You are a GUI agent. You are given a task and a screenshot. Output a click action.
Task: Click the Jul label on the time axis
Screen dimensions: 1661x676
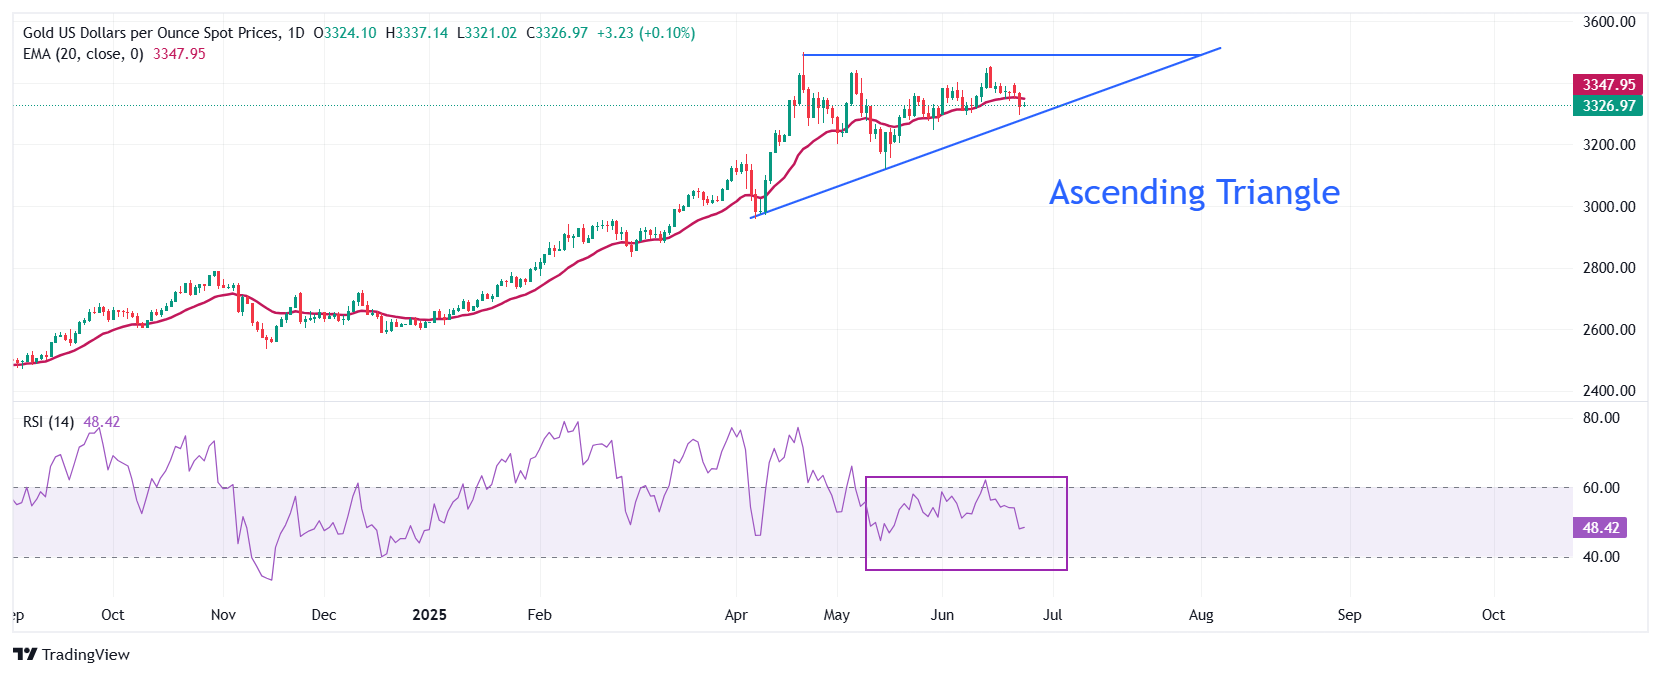pos(1052,615)
